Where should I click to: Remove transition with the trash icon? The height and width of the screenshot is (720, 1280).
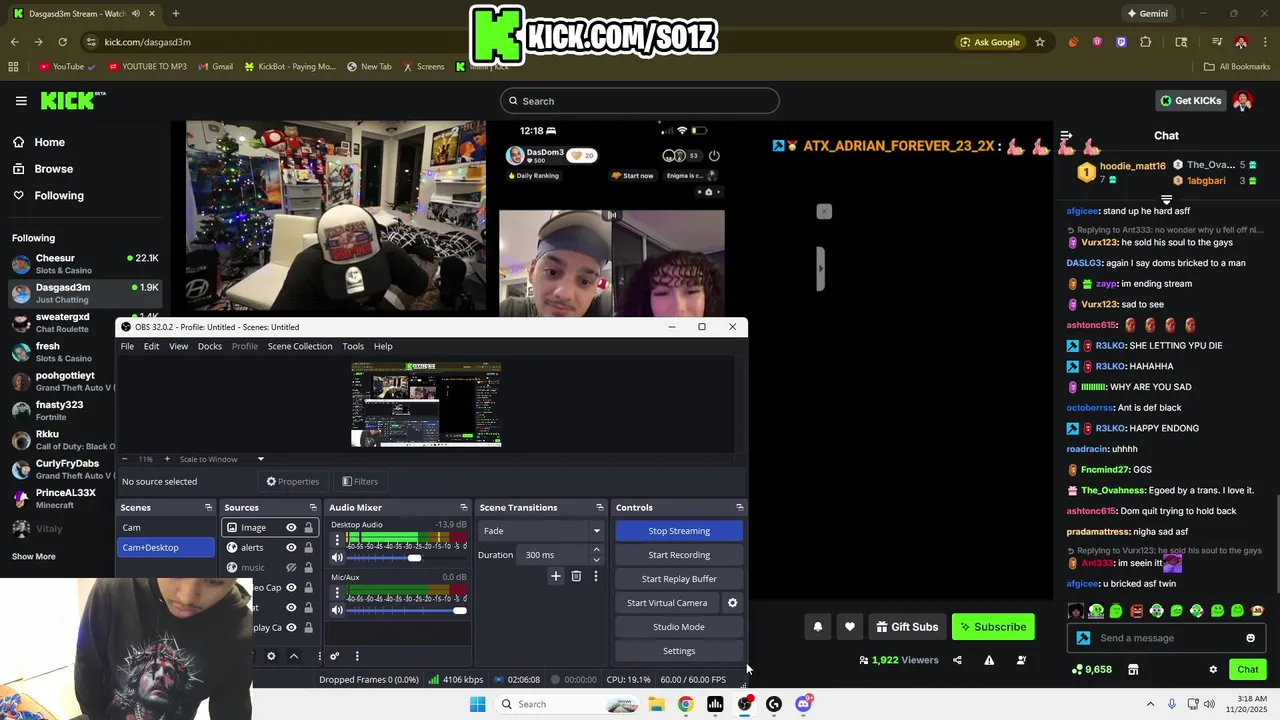576,576
